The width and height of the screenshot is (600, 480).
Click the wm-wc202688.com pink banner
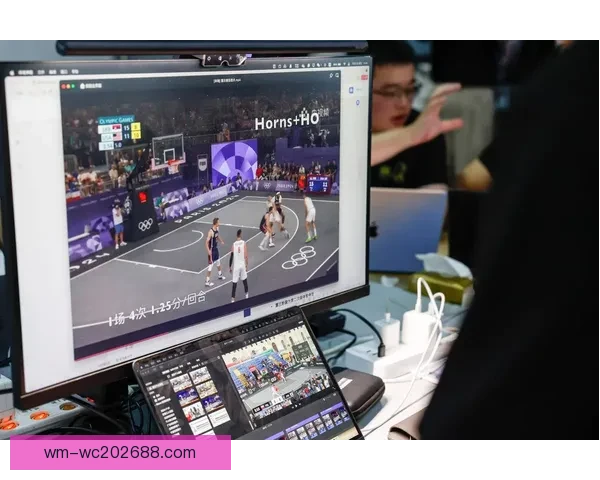120,453
